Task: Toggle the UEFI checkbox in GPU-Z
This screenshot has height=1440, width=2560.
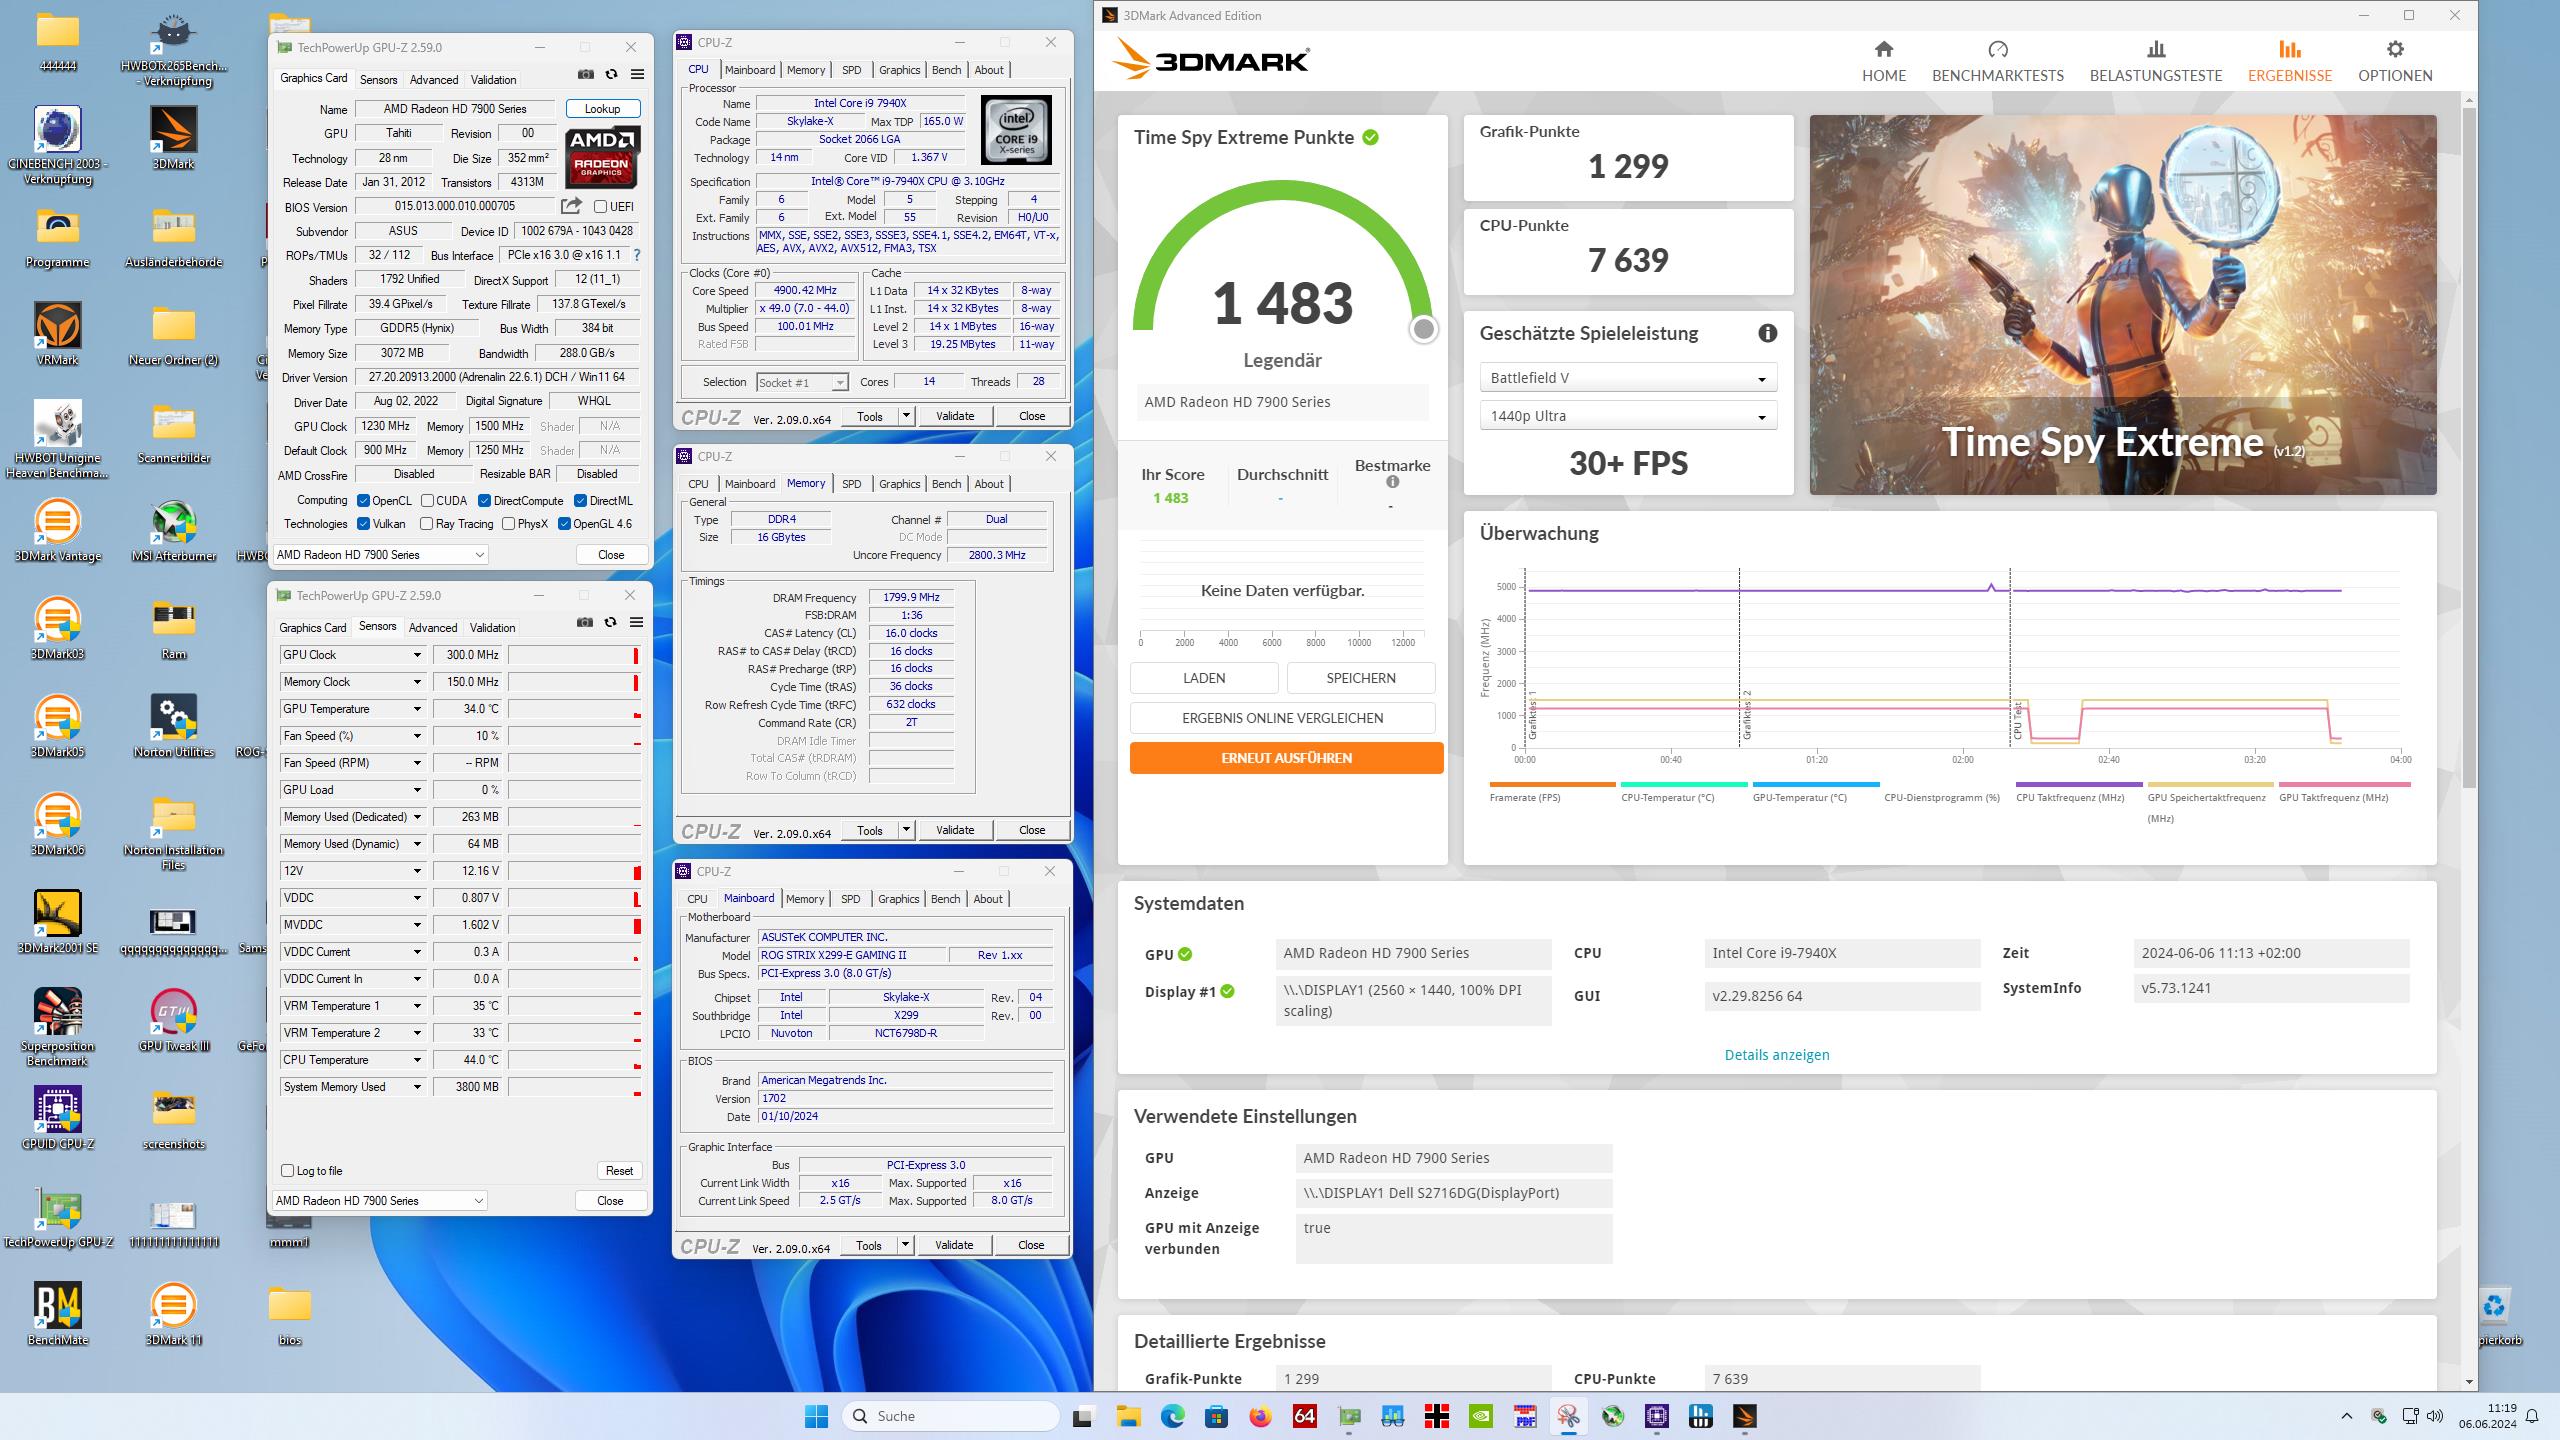Action: pos(600,207)
